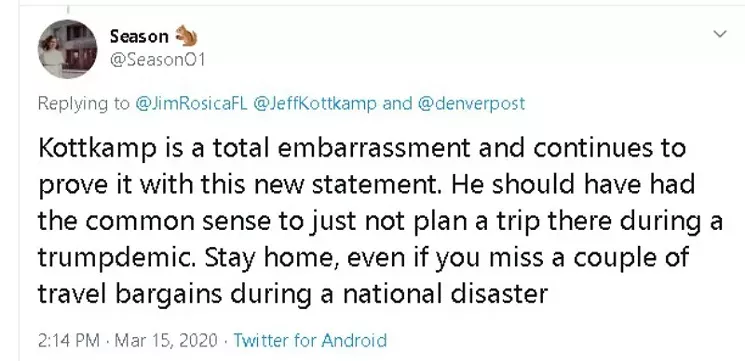Open the @JimRosicaFL mention
This screenshot has width=745, height=361.
[191, 104]
